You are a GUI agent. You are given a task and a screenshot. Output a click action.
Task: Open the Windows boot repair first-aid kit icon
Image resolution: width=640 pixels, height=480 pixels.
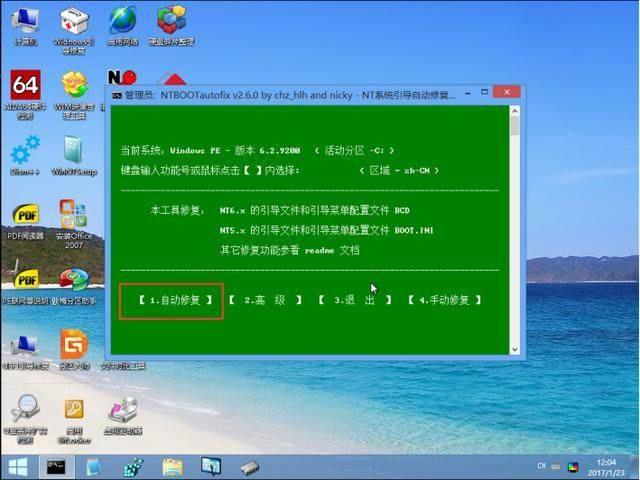coord(74,29)
